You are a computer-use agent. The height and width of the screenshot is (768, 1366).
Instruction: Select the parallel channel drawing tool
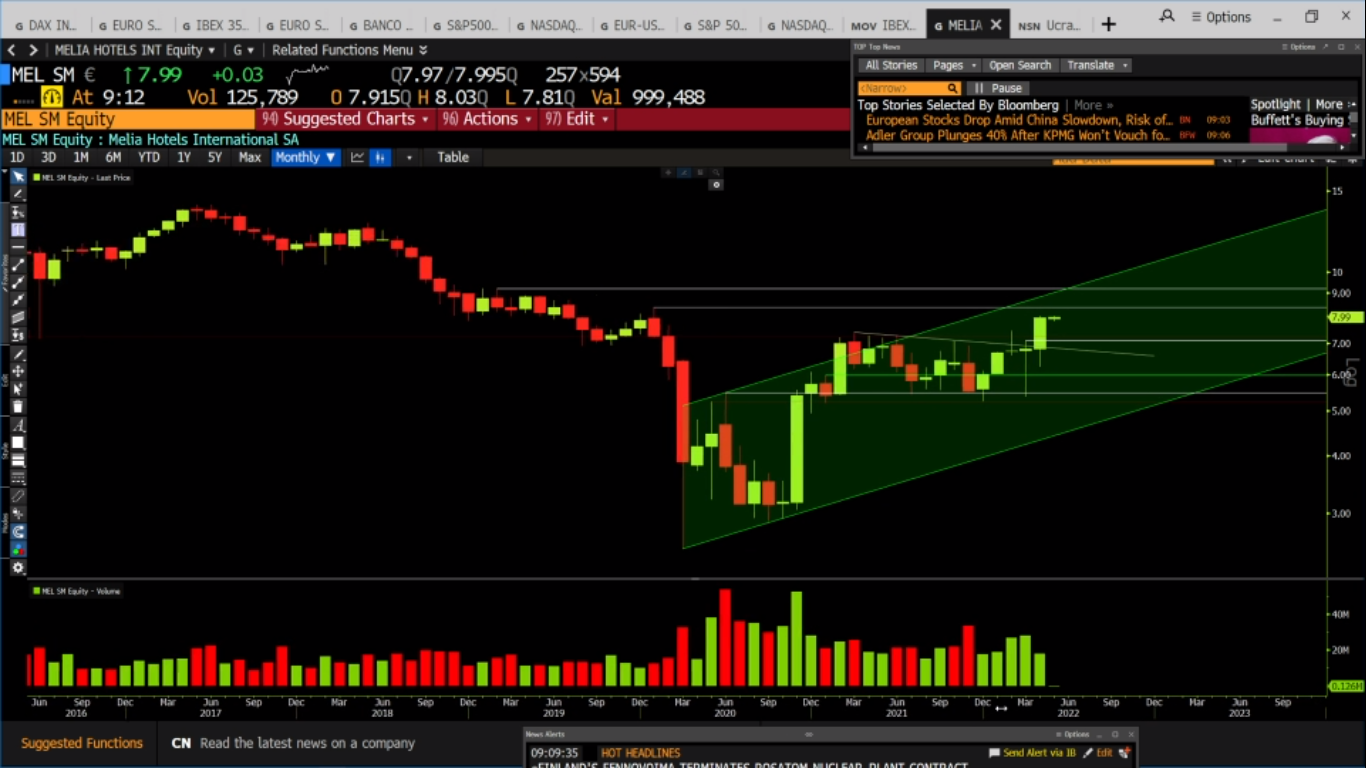tap(18, 318)
